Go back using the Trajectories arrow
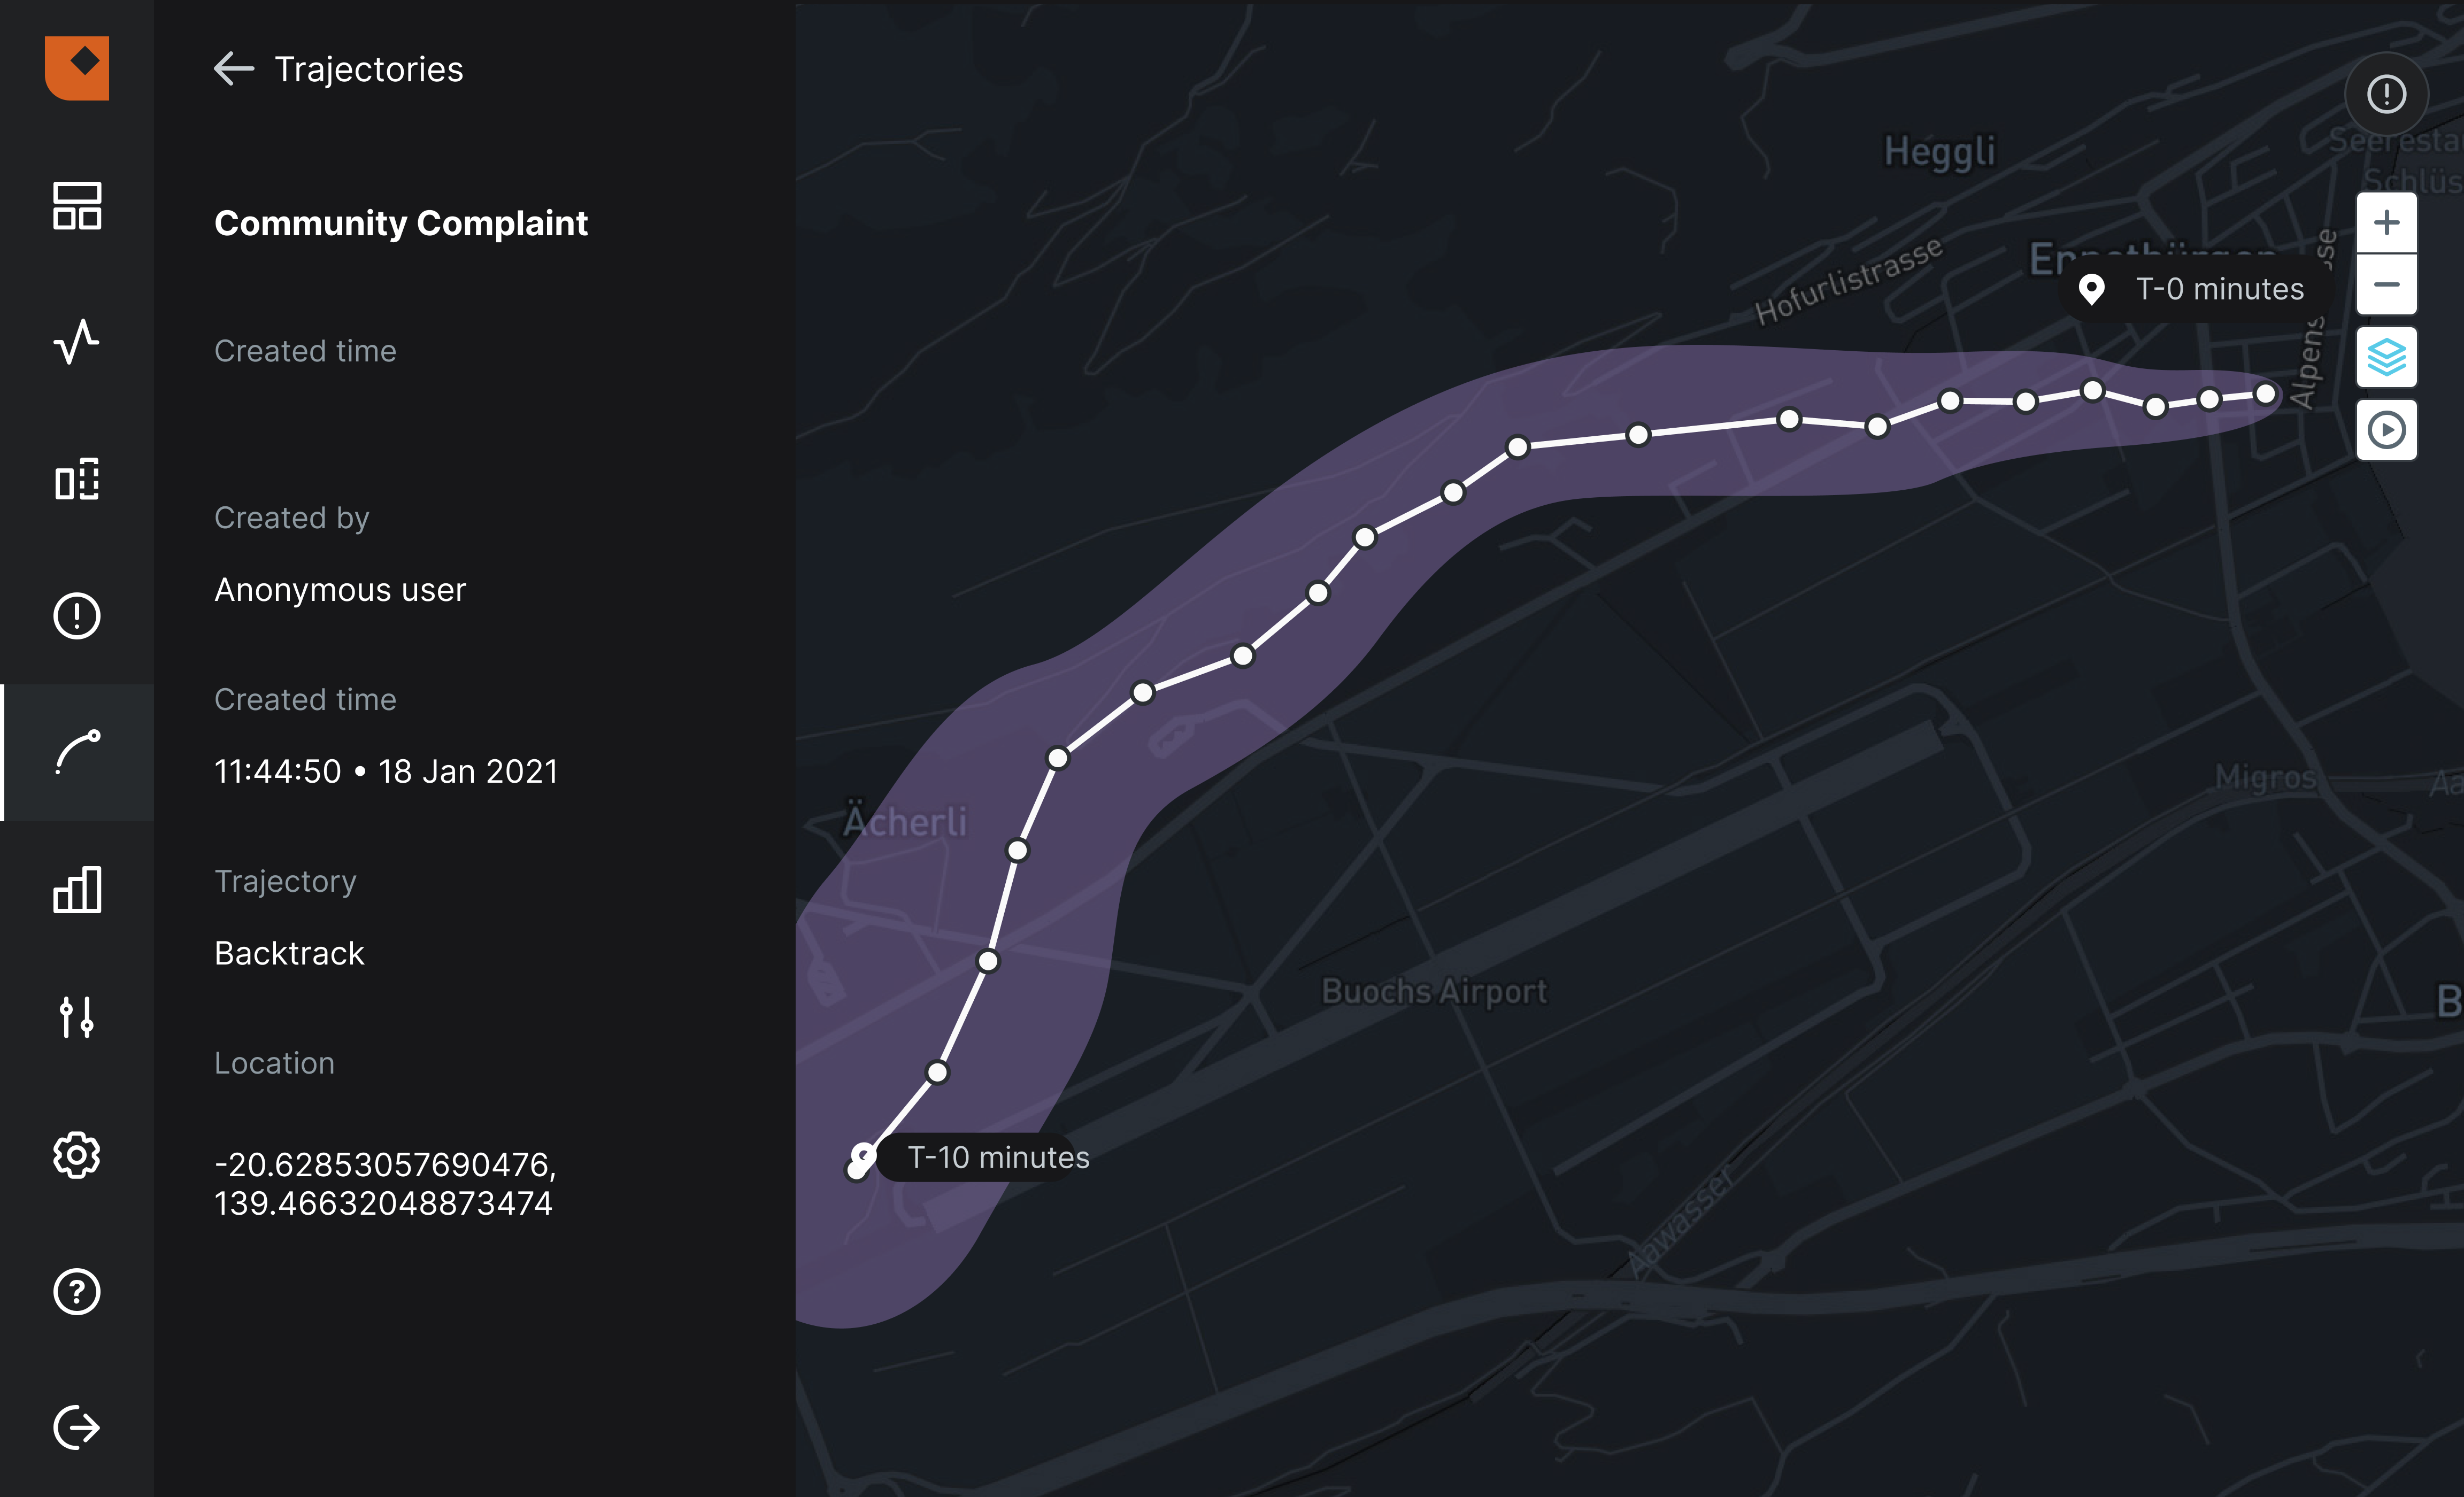This screenshot has width=2464, height=1497. coord(234,69)
